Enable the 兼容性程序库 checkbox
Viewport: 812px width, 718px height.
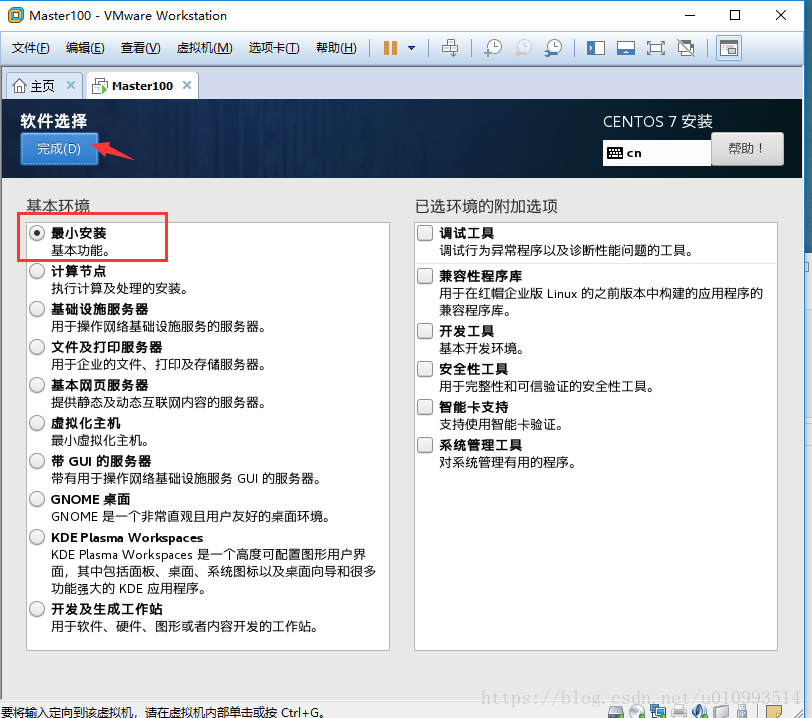[425, 276]
